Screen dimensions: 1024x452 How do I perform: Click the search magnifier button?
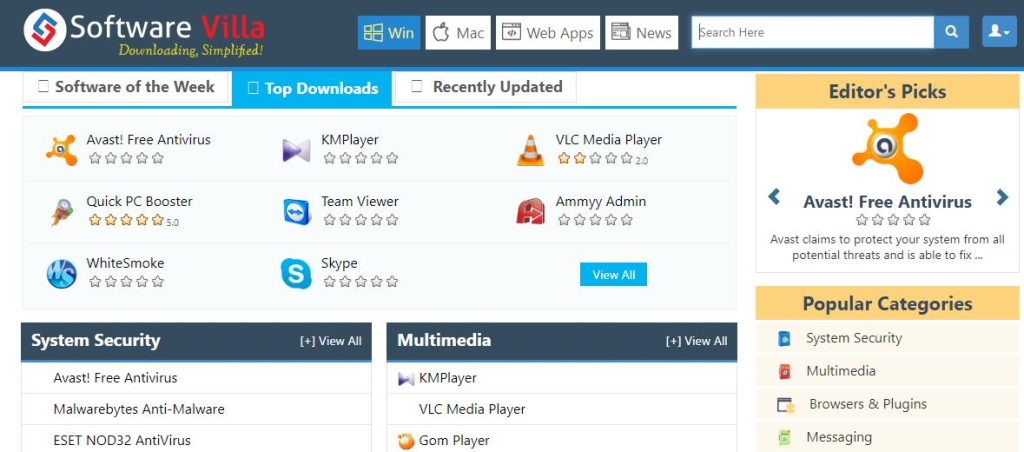(x=952, y=32)
